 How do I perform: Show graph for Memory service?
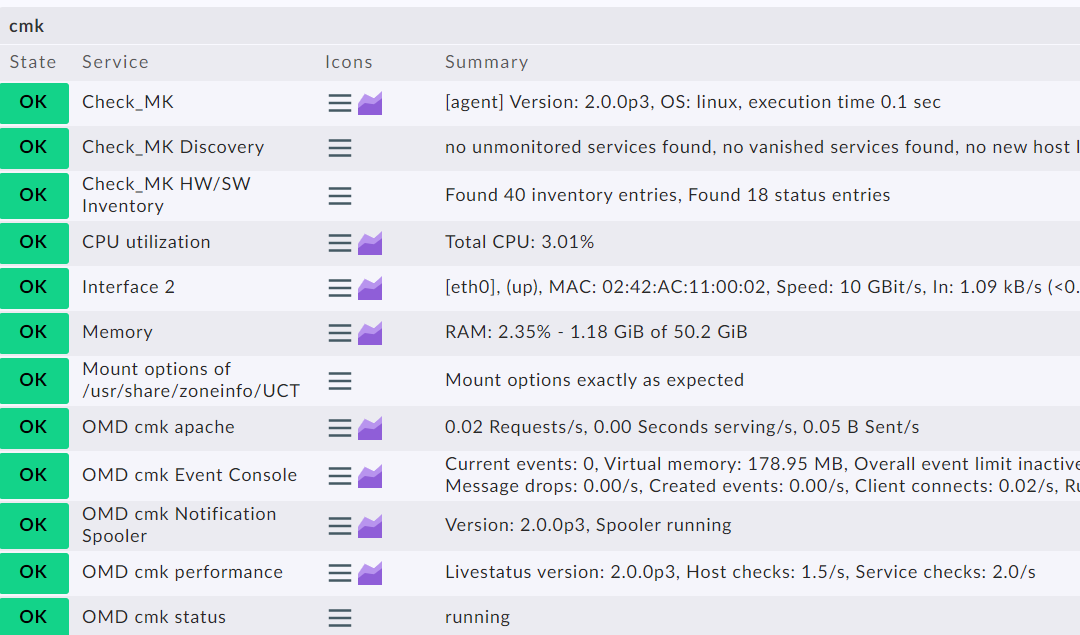click(370, 333)
